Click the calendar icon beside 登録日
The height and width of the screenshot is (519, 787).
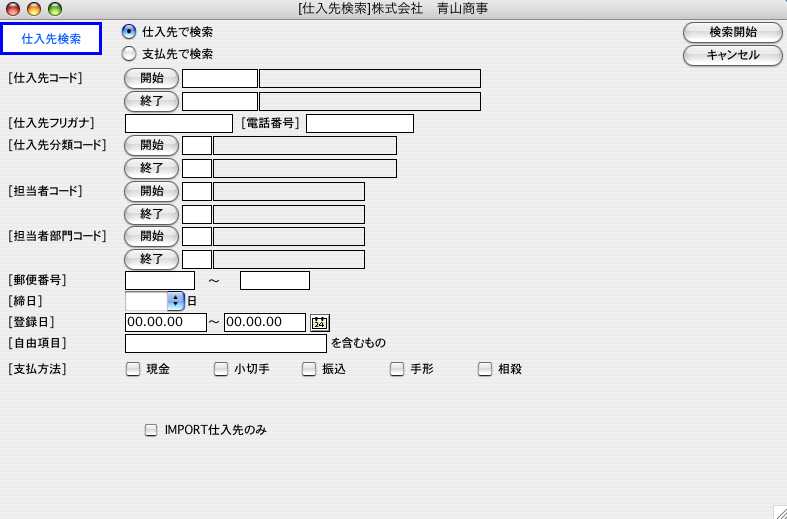319,323
